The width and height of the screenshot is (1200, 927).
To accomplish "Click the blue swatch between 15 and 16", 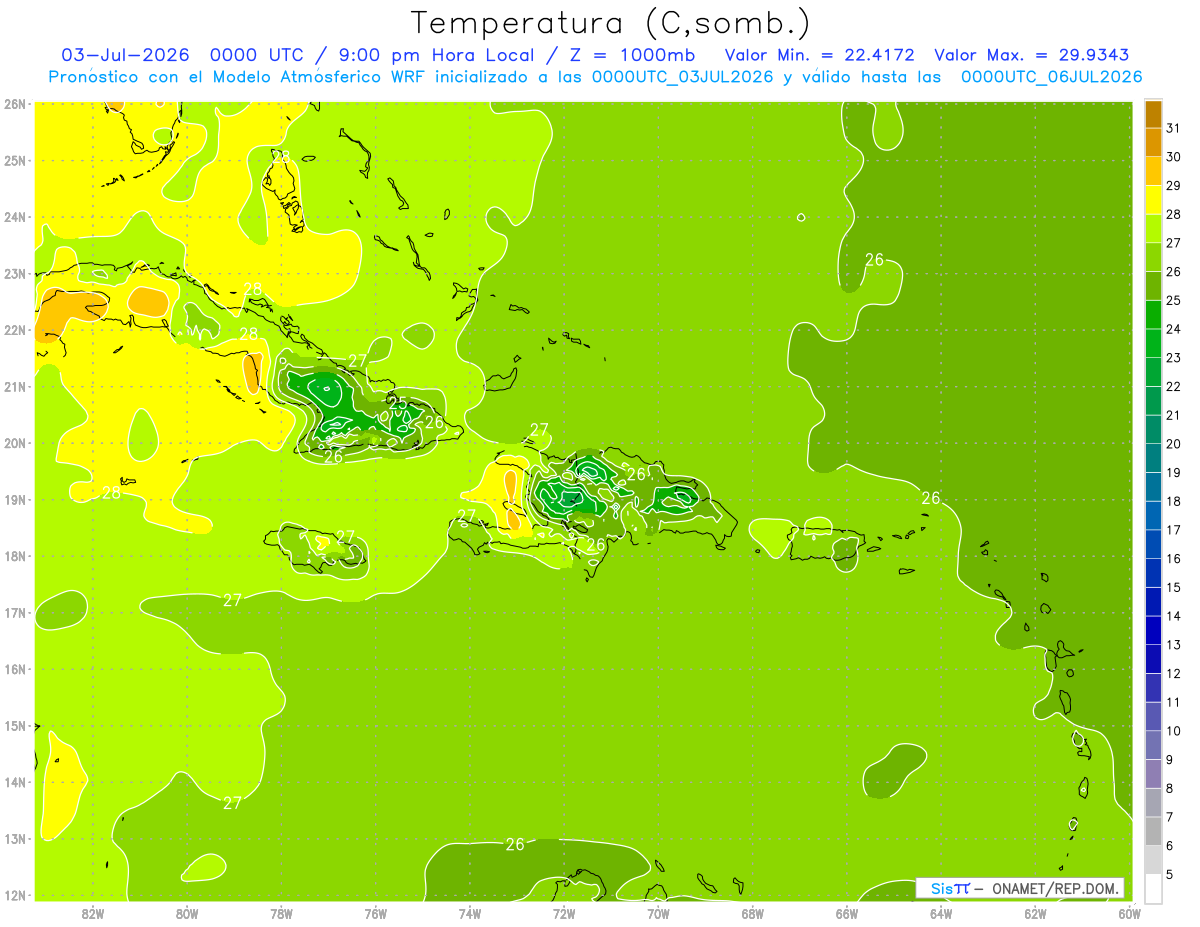I will point(1153,573).
